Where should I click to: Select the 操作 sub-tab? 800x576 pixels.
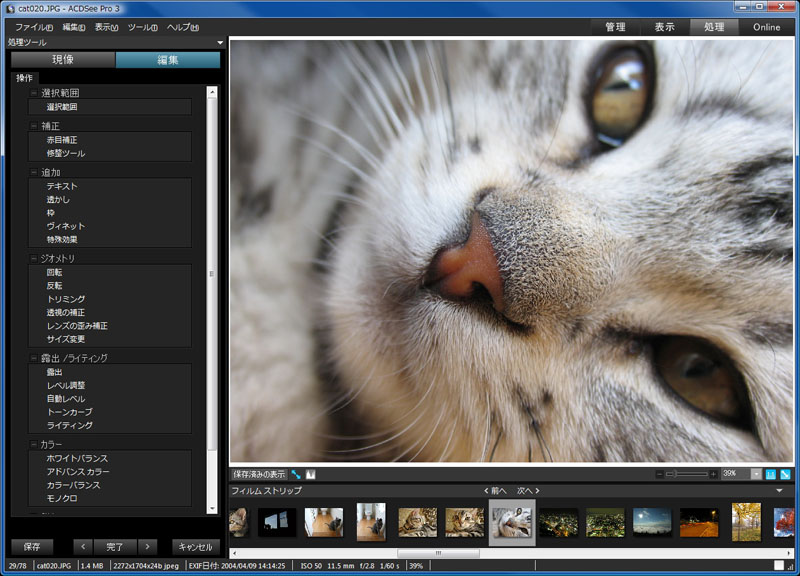click(24, 78)
